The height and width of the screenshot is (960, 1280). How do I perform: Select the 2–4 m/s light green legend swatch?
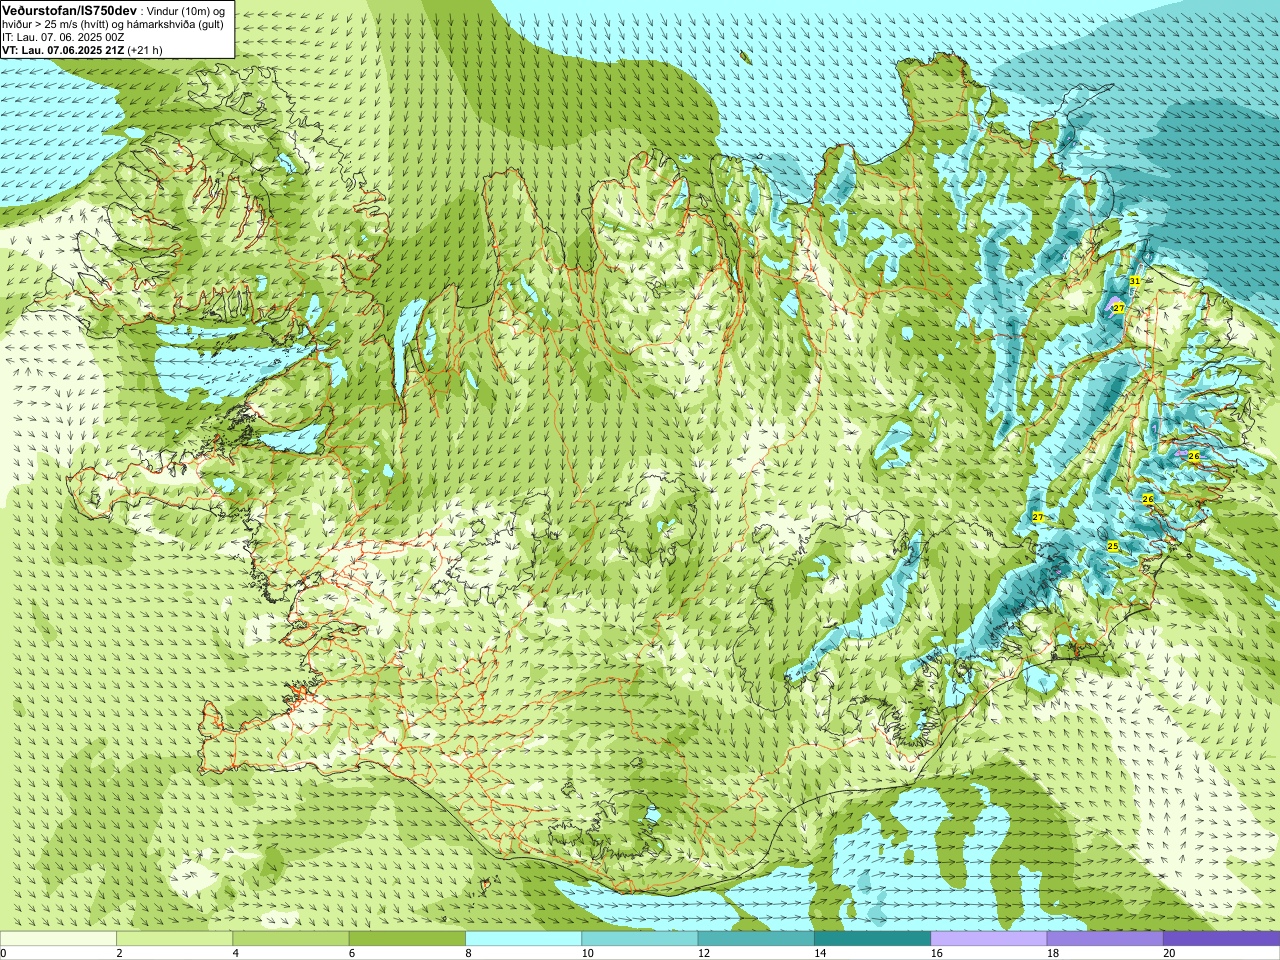click(x=174, y=939)
